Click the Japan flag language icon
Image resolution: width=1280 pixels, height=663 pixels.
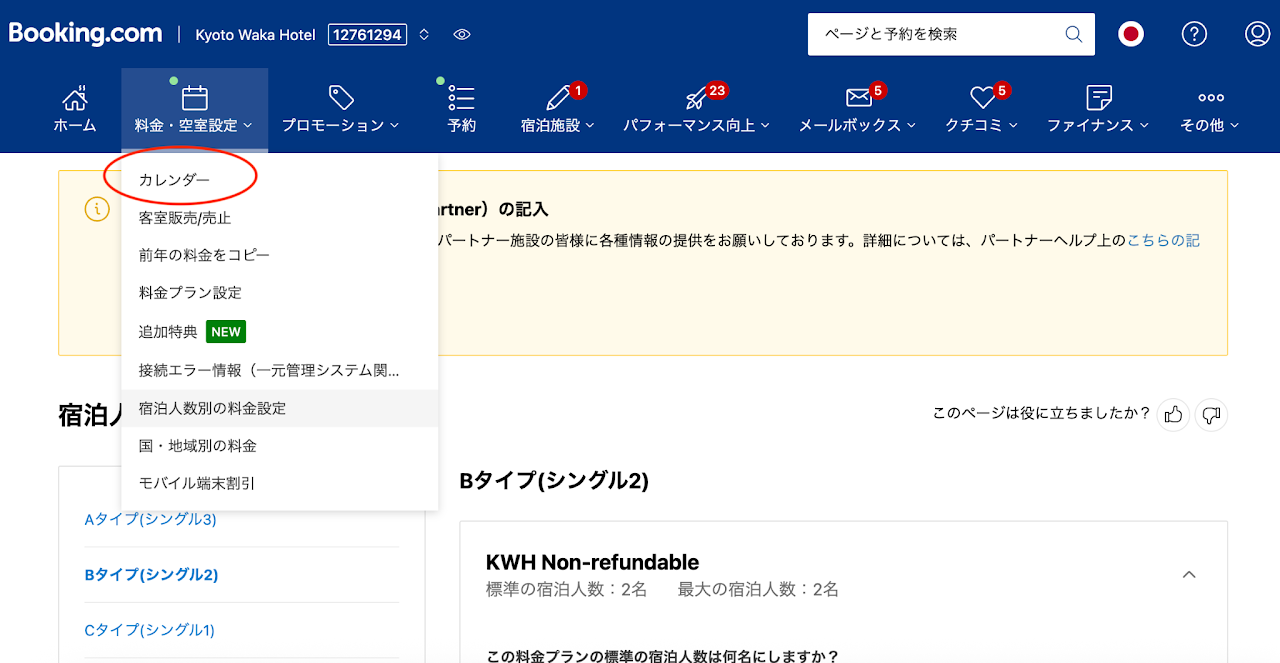click(x=1131, y=34)
